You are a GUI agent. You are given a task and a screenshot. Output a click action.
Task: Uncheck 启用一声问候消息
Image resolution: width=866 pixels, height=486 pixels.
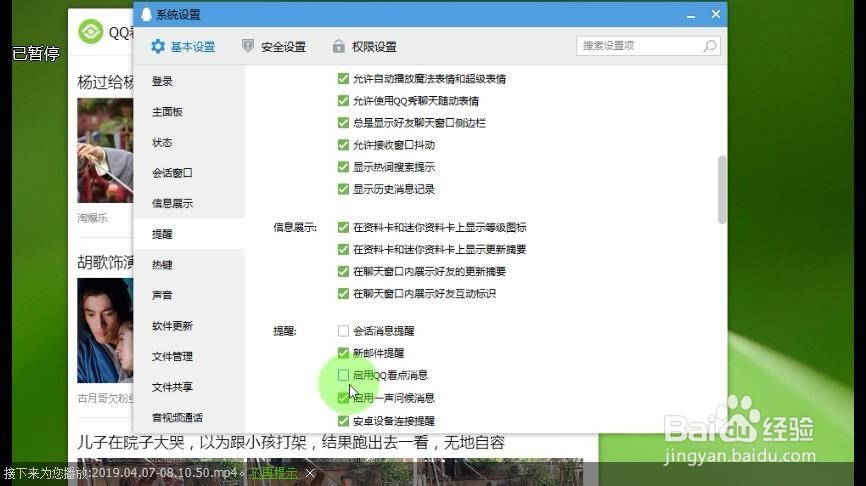click(343, 398)
